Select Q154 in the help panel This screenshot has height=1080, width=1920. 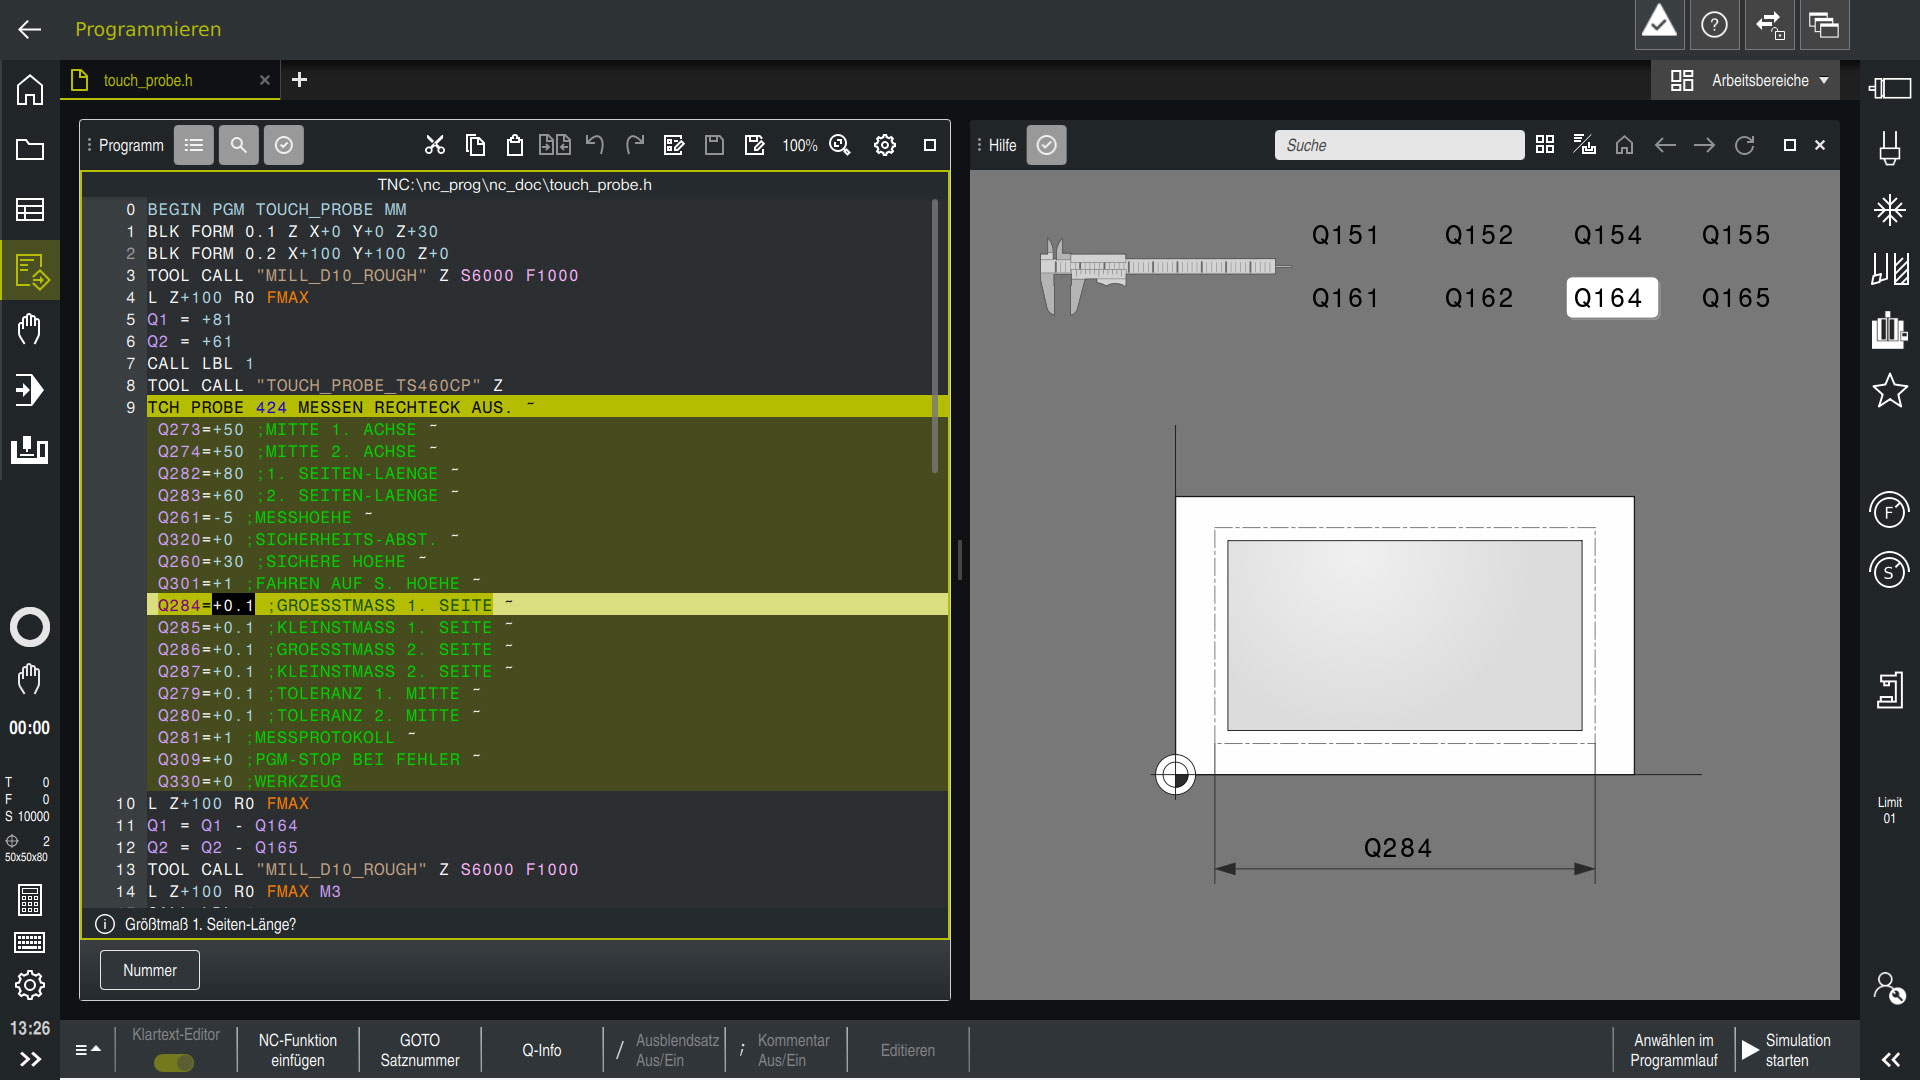(x=1608, y=235)
